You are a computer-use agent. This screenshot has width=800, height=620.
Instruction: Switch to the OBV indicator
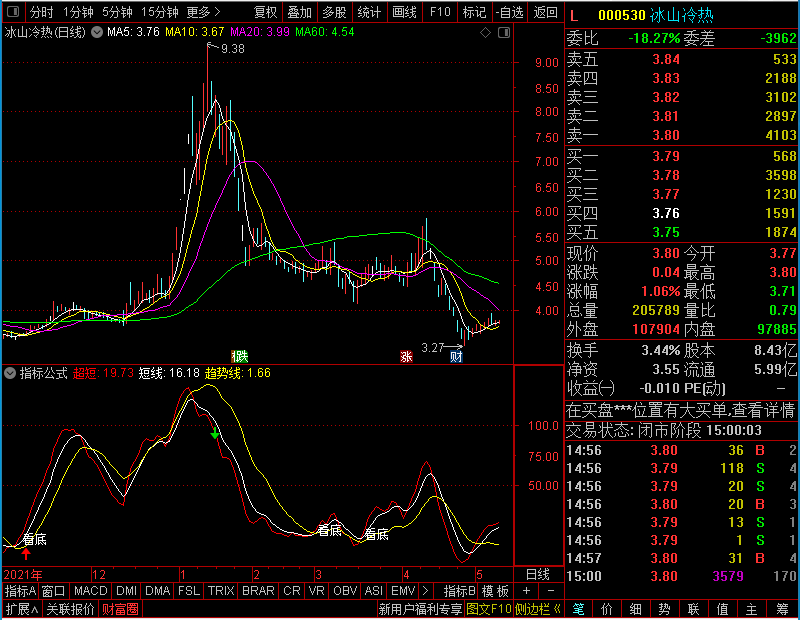pos(345,591)
